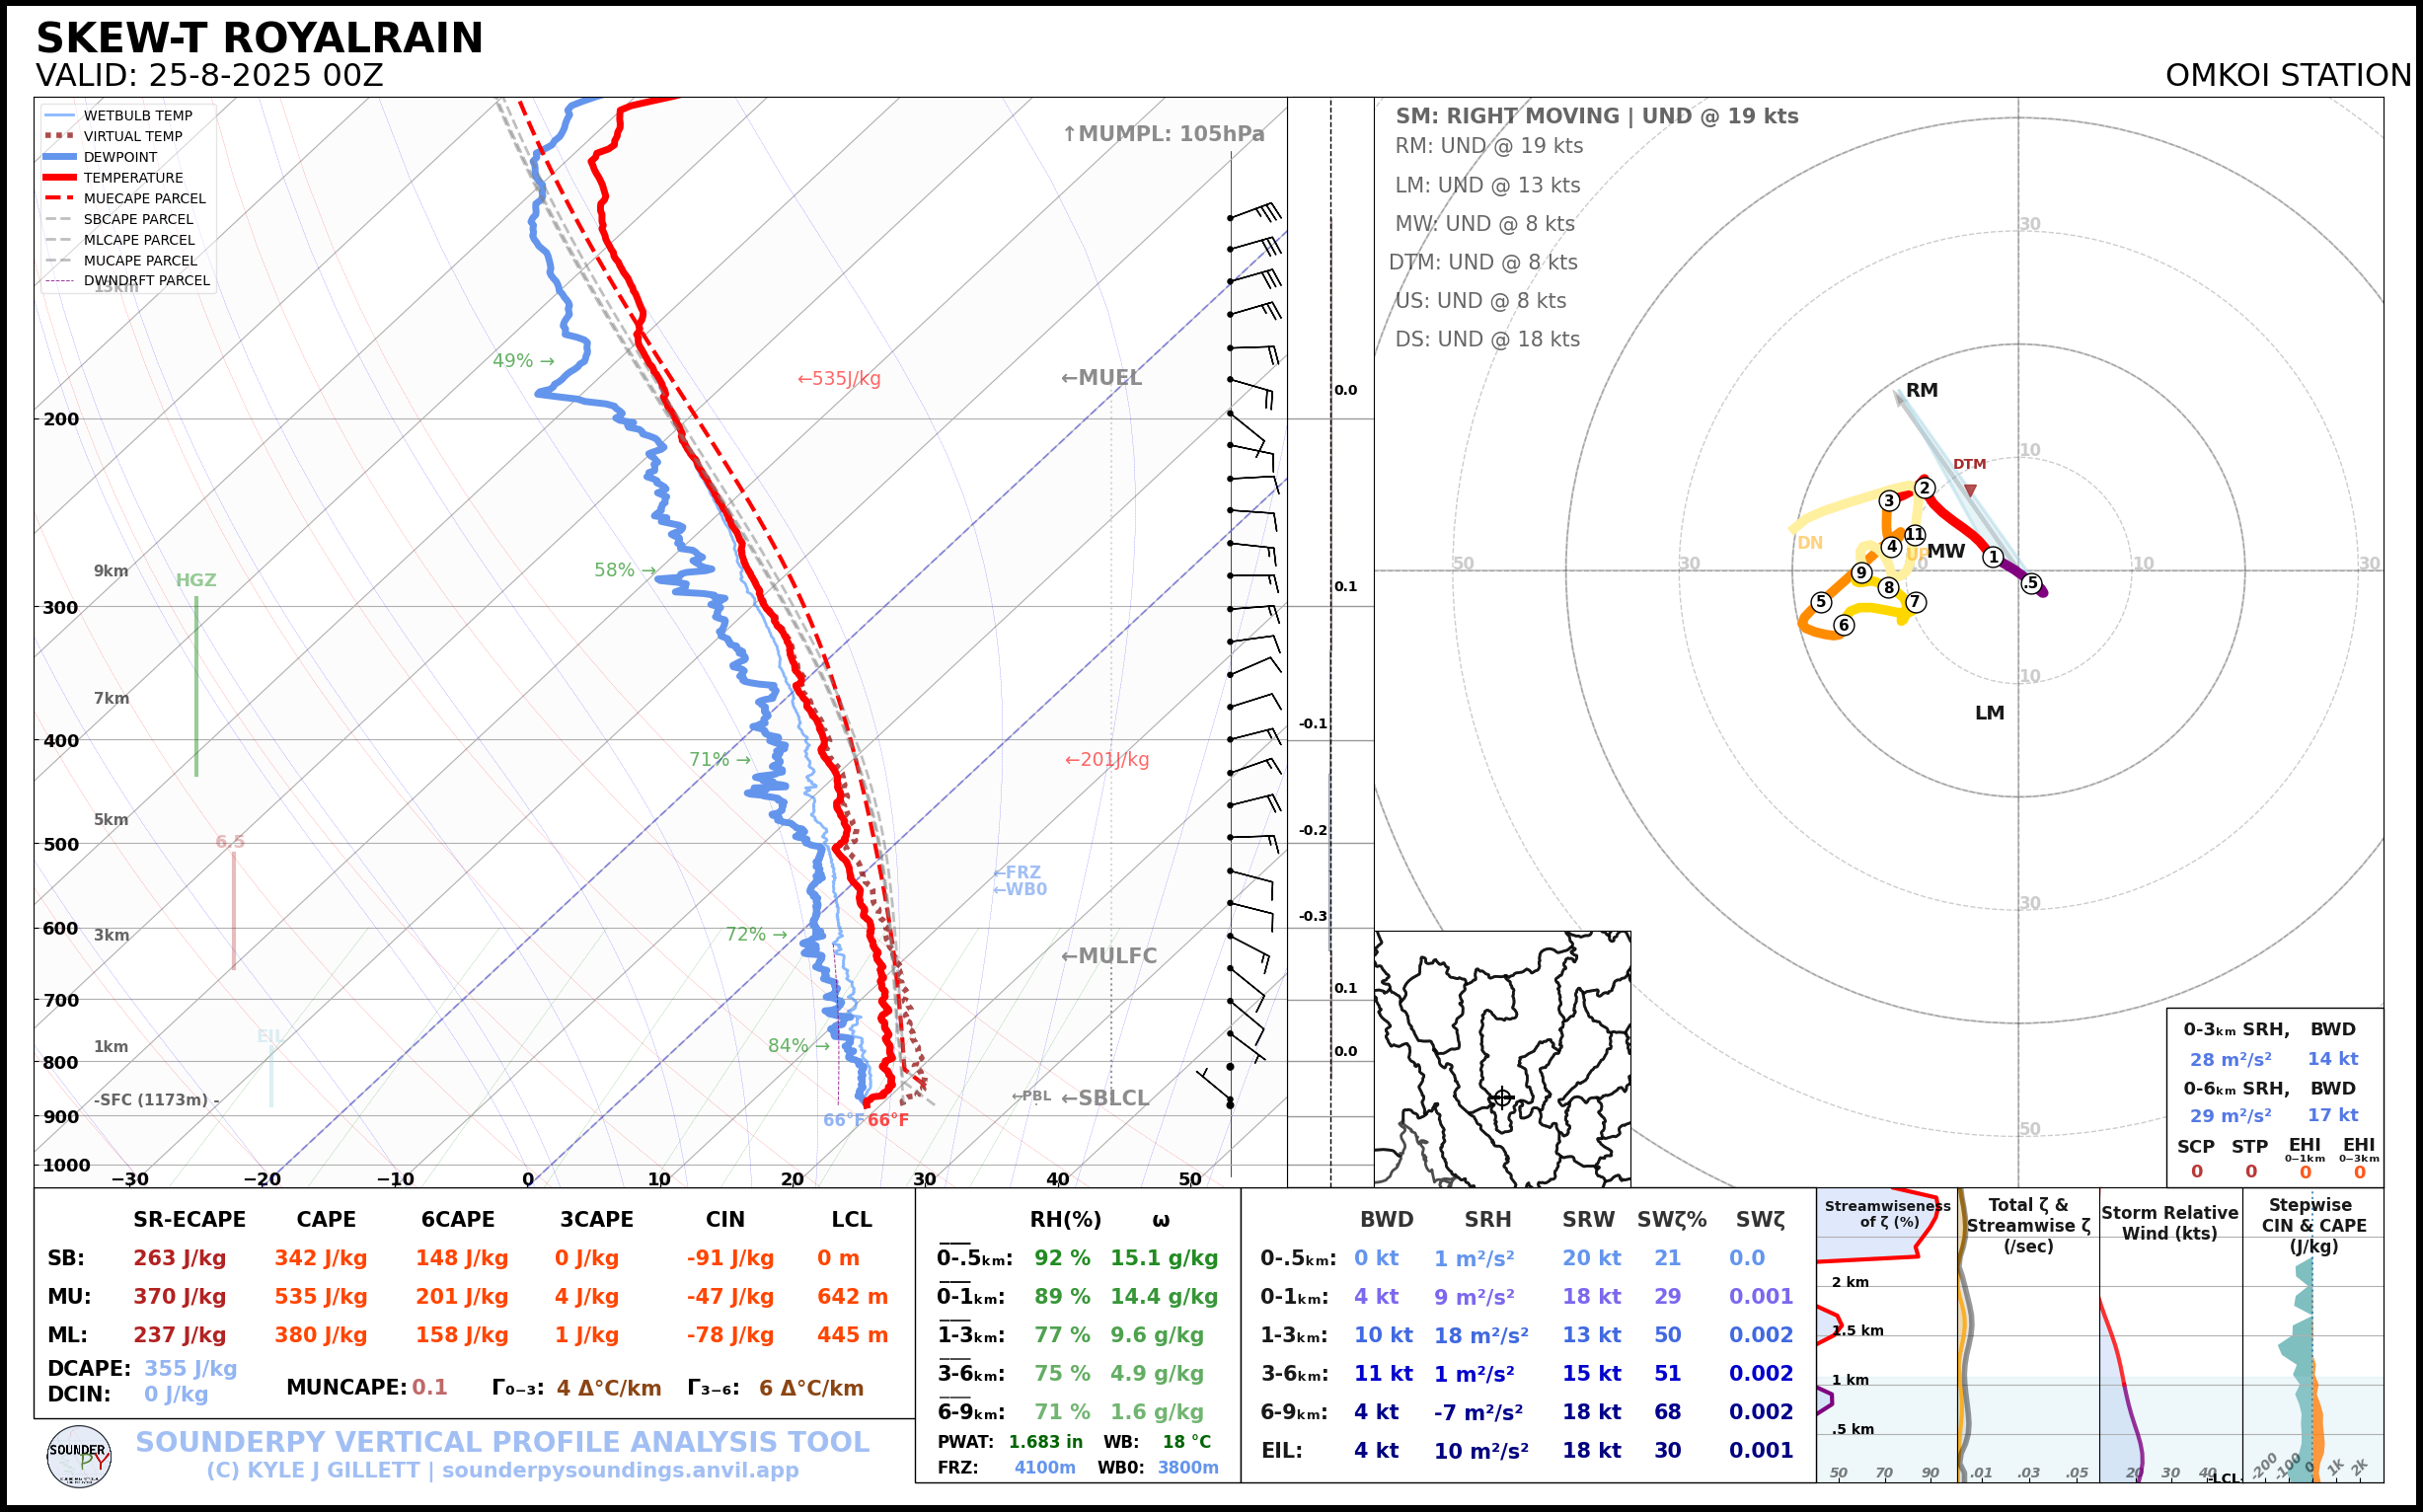Click the DEWPOINT legend entry
This screenshot has width=2423, height=1512.
(120, 157)
